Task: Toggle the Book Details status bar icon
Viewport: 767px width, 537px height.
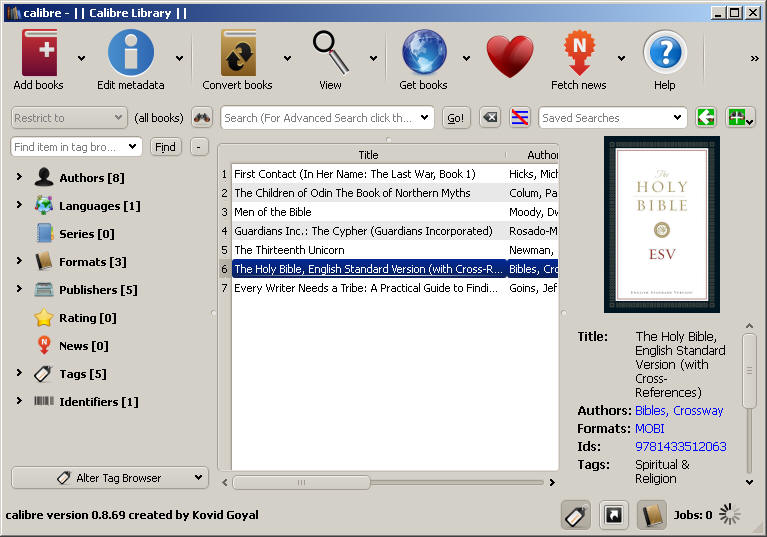Action: [652, 515]
